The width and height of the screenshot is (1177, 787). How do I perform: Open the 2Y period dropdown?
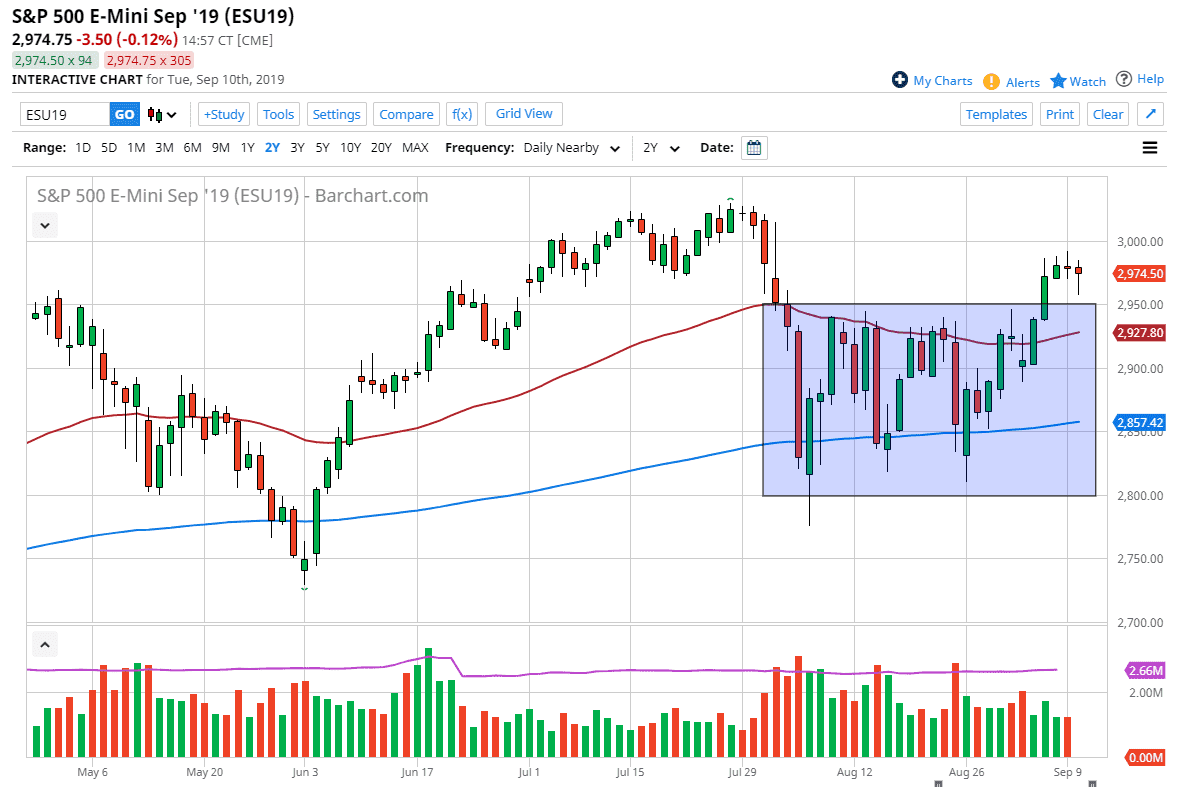(661, 148)
